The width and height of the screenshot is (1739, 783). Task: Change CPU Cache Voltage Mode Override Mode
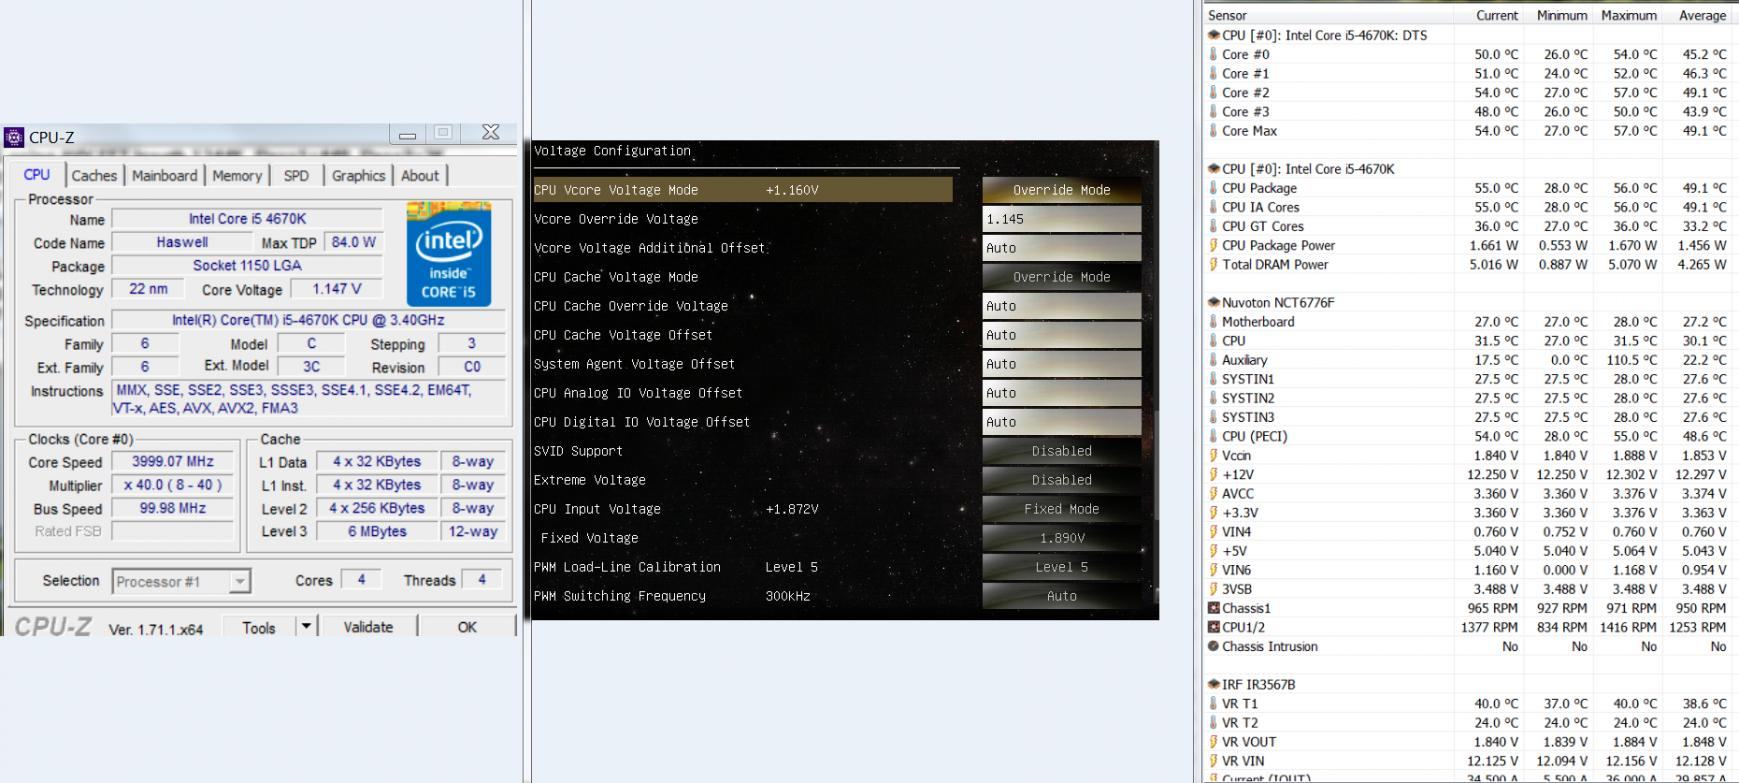[1061, 277]
